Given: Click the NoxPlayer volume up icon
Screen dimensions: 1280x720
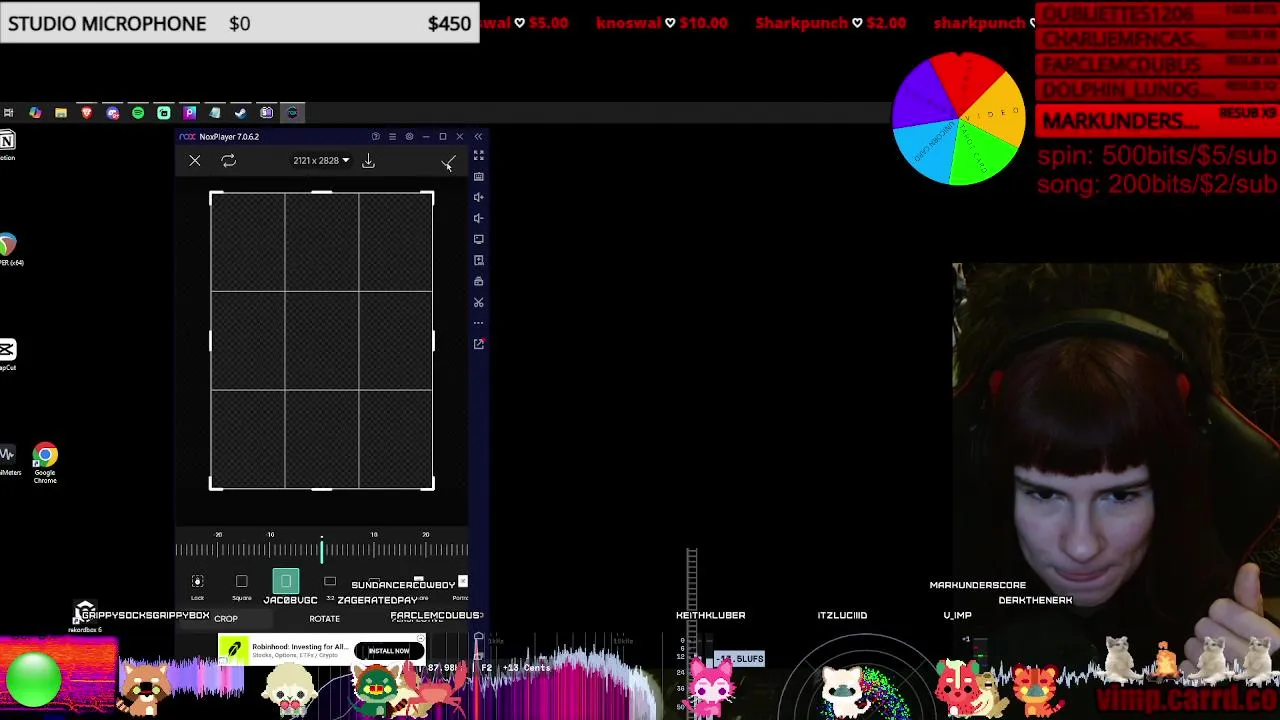Looking at the screenshot, I should [x=478, y=197].
